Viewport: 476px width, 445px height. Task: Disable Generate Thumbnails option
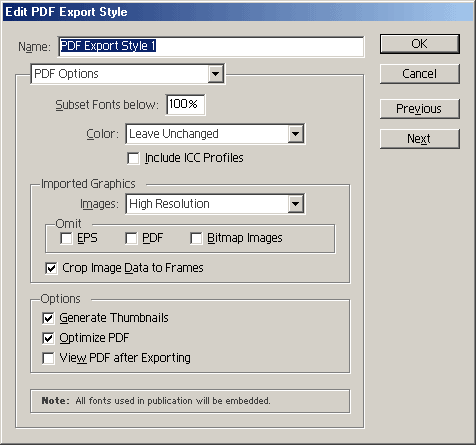[48, 318]
